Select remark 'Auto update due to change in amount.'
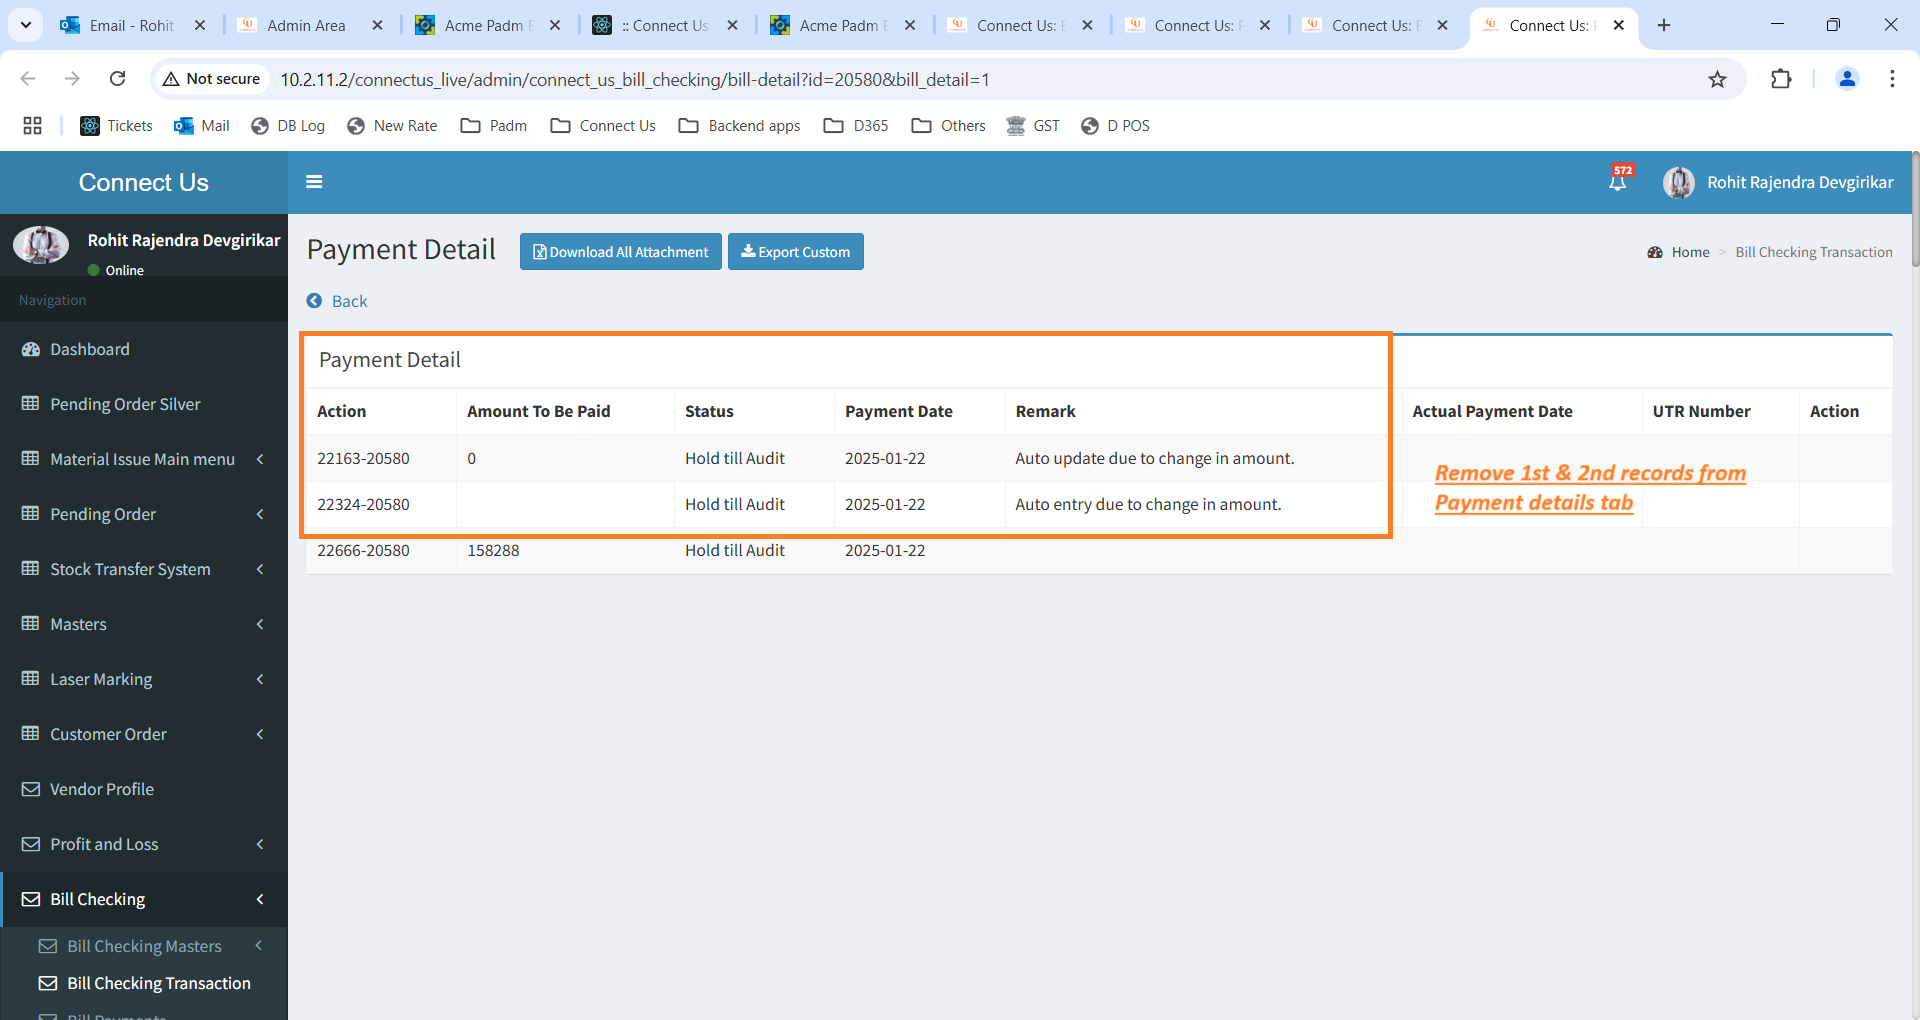 tap(1154, 458)
